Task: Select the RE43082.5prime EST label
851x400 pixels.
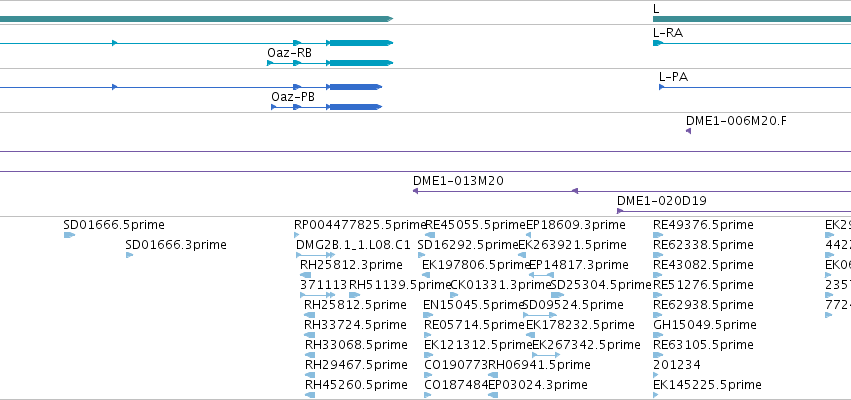Action: pos(703,265)
